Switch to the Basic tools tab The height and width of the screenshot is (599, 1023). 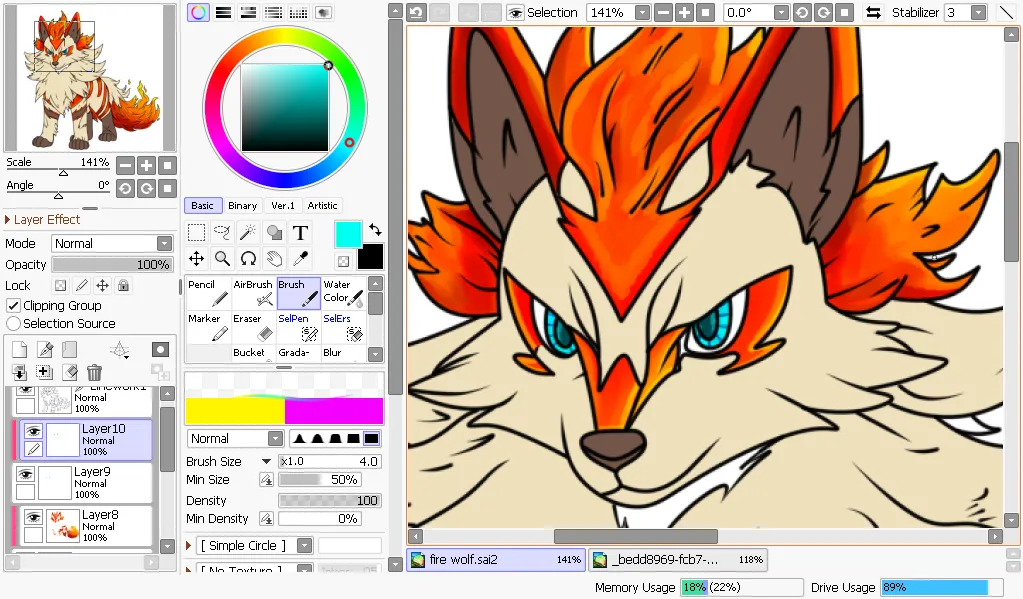[202, 206]
